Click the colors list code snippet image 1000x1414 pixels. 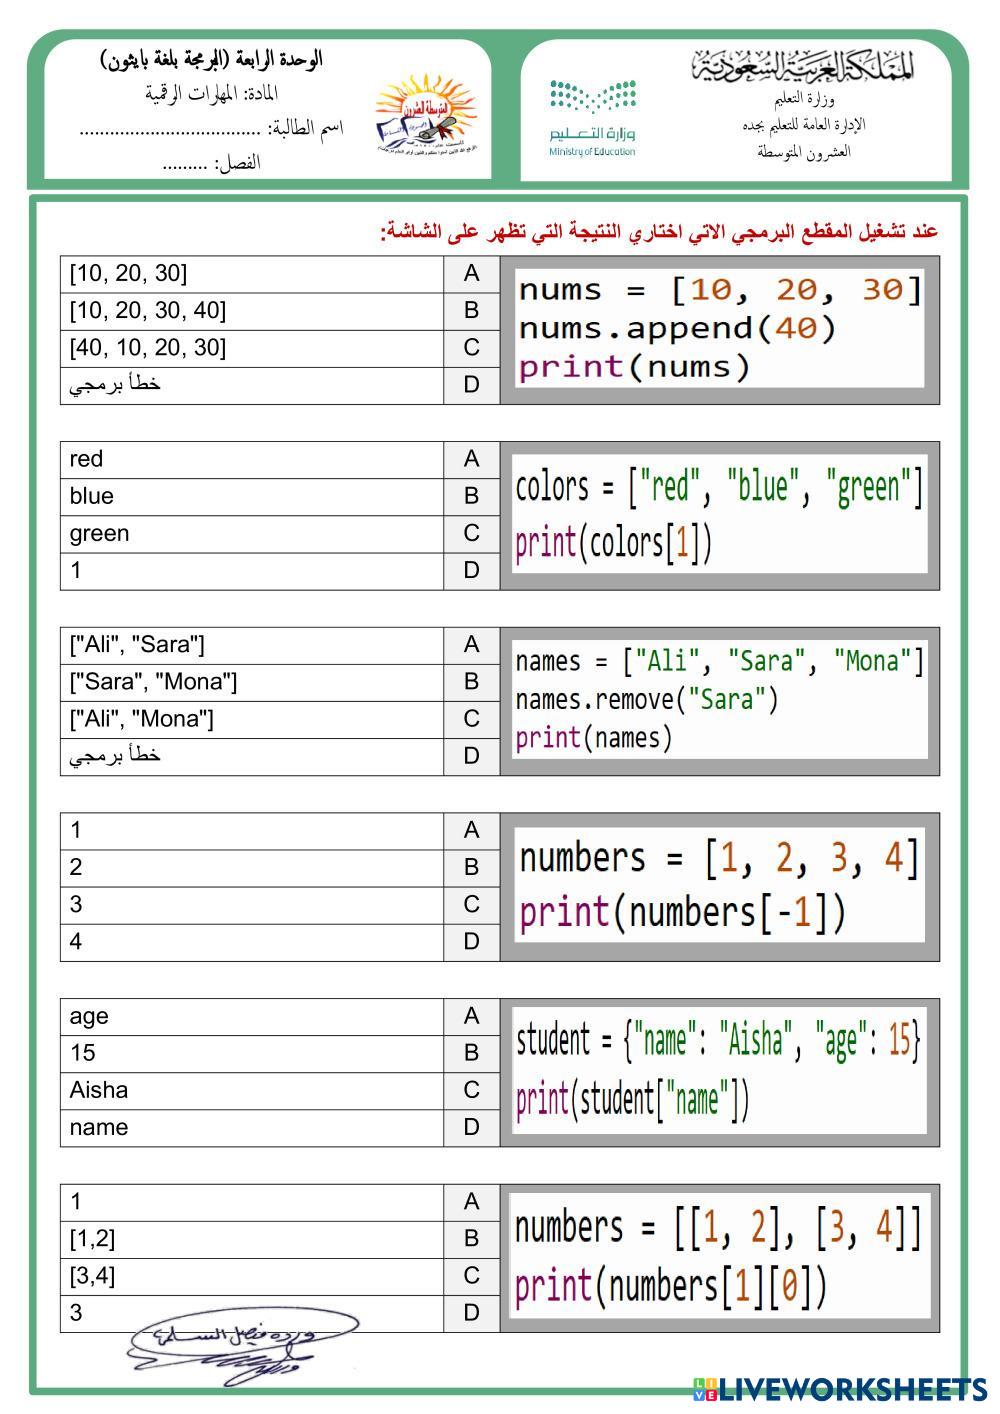[719, 515]
